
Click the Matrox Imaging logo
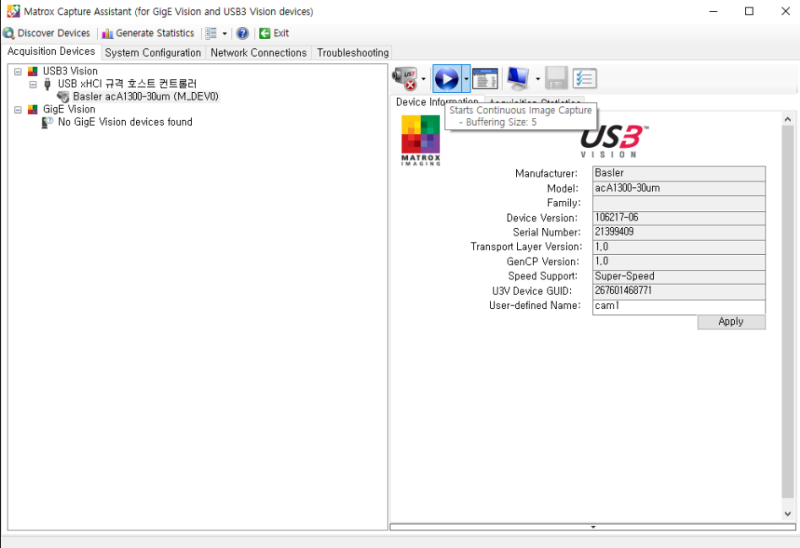(x=421, y=140)
